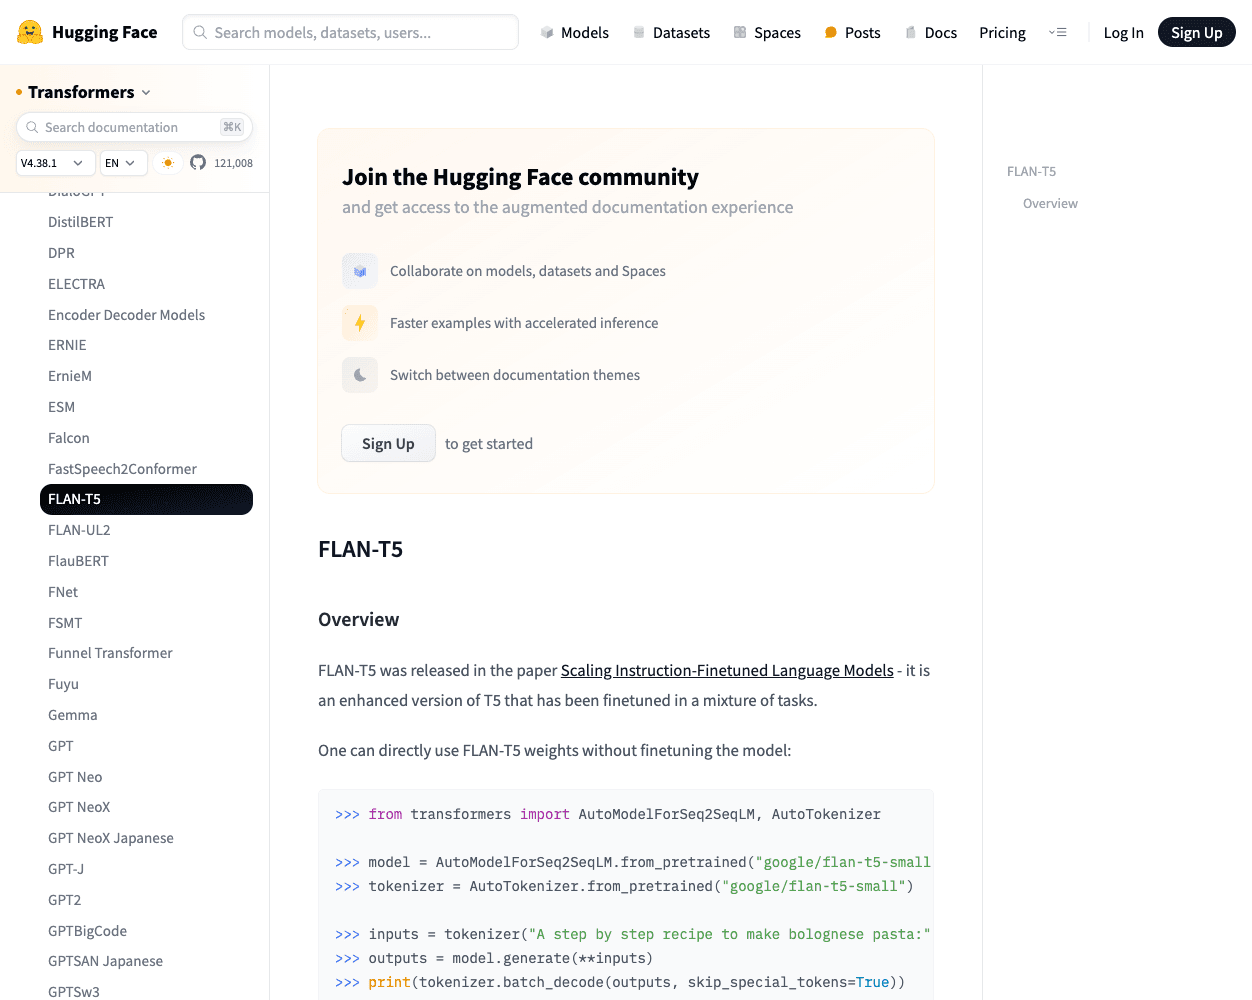Screen dimensions: 1252x1000
Task: Click the collaborate cube icon
Action: click(360, 271)
